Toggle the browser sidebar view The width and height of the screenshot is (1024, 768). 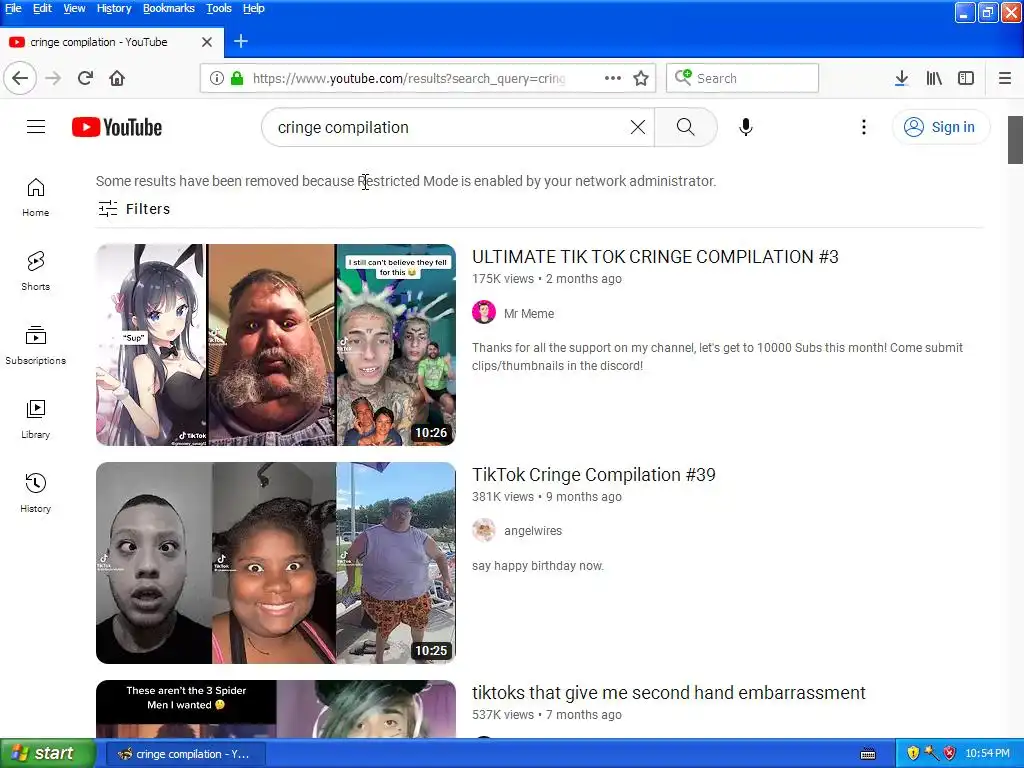pos(966,78)
